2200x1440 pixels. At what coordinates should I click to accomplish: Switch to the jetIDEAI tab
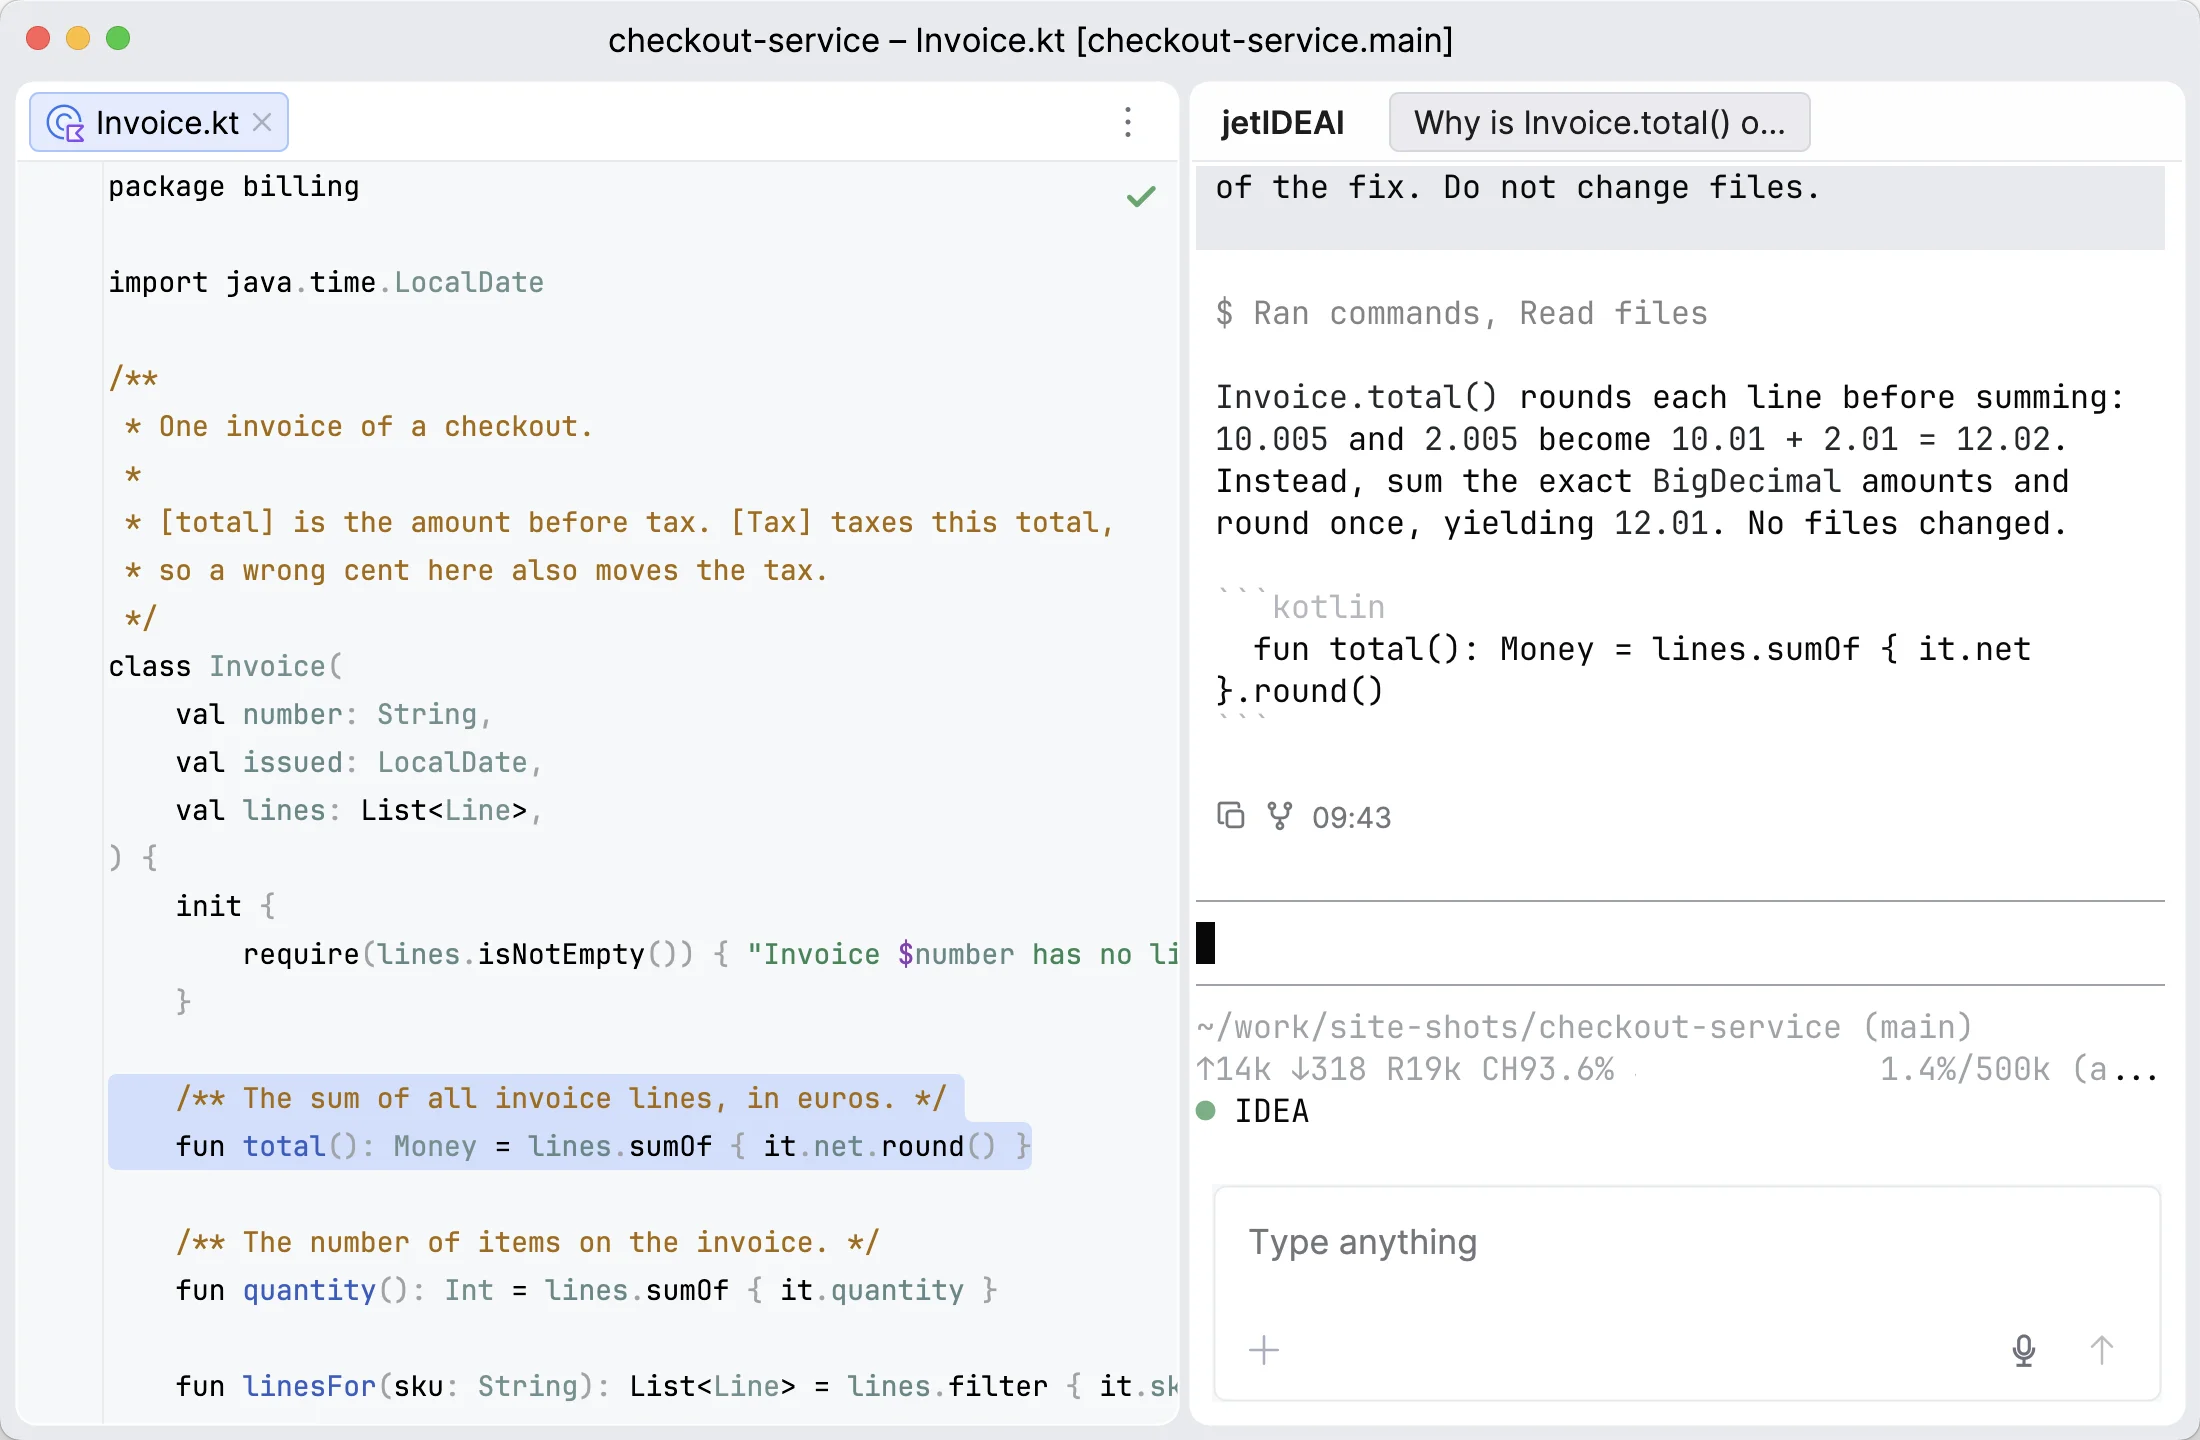point(1282,122)
